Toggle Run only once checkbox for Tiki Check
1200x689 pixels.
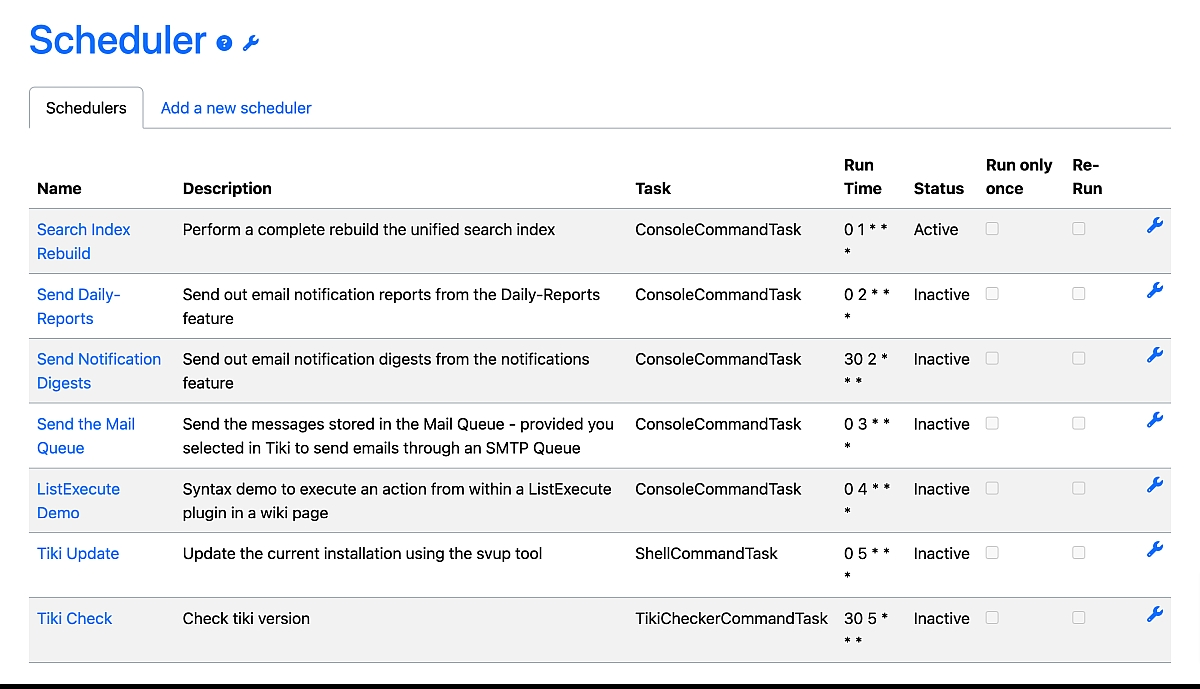(992, 618)
